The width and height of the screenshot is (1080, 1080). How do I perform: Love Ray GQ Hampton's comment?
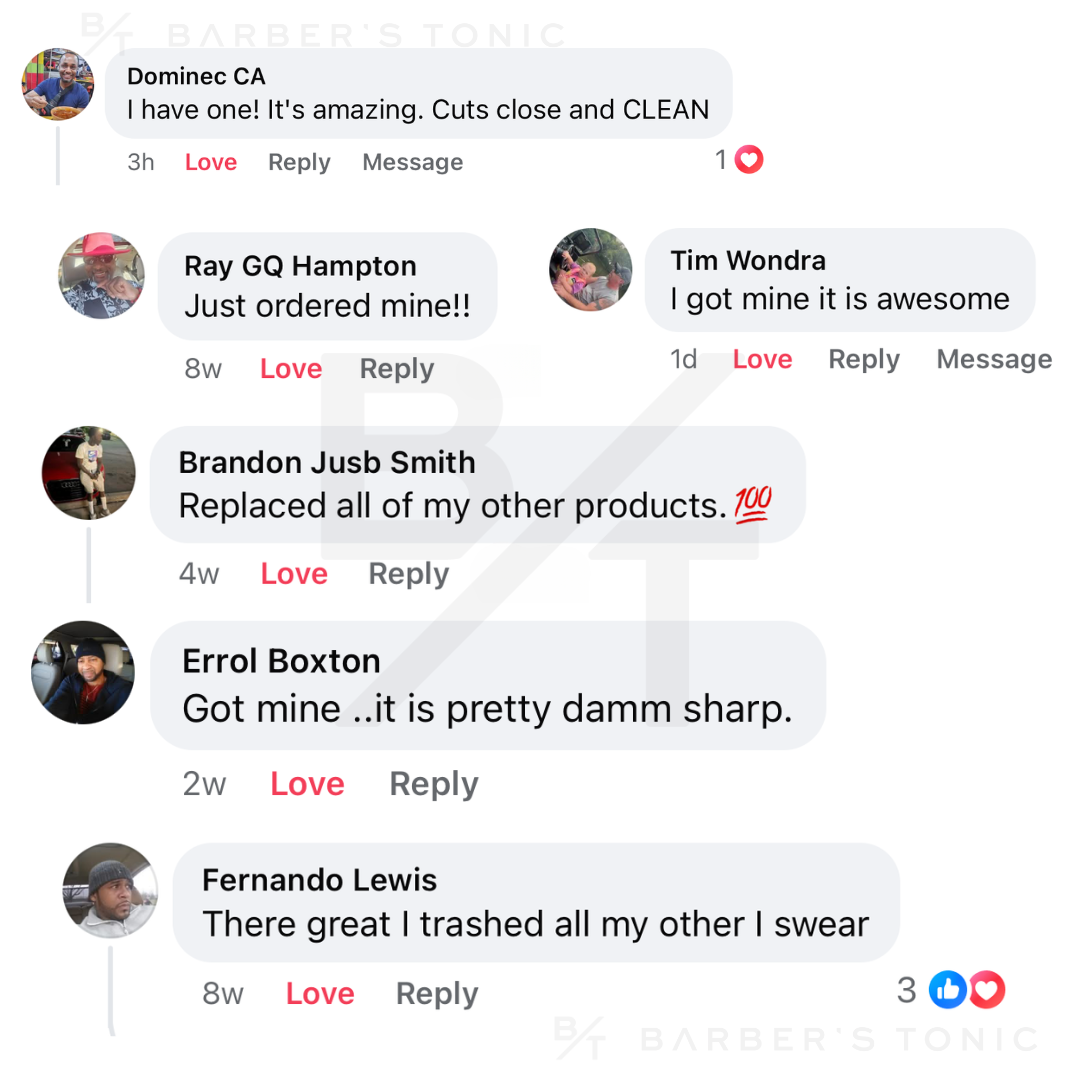coord(291,369)
